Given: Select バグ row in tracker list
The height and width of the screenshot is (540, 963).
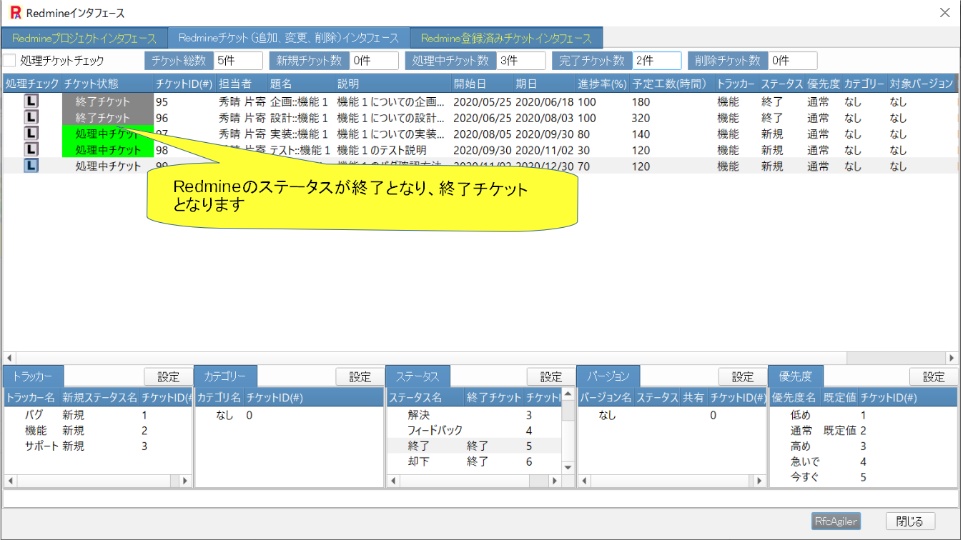Looking at the screenshot, I should 98,415.
